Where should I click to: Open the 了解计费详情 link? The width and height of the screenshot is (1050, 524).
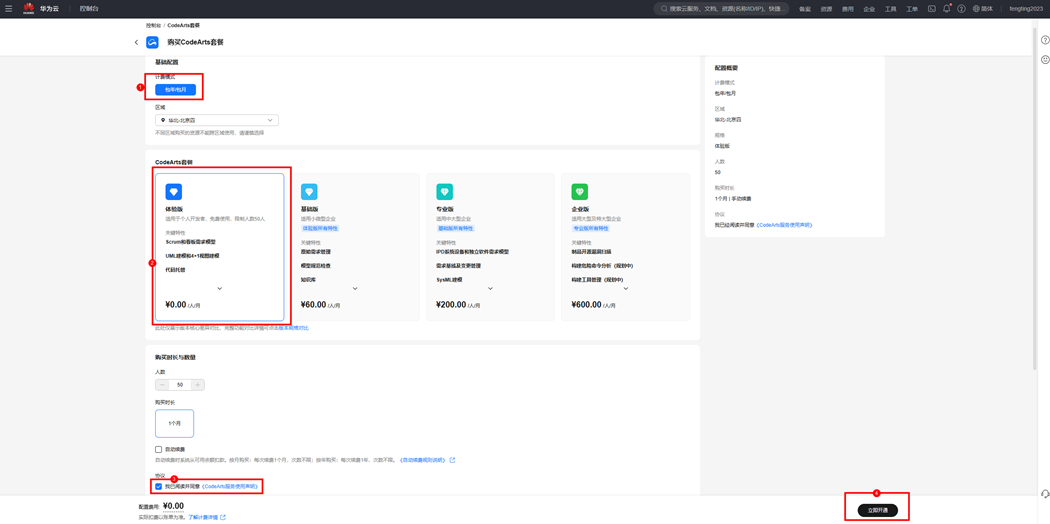[x=202, y=517]
